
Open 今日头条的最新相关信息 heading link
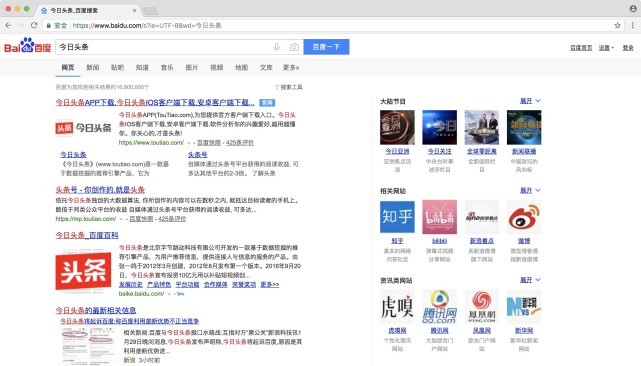(96, 310)
